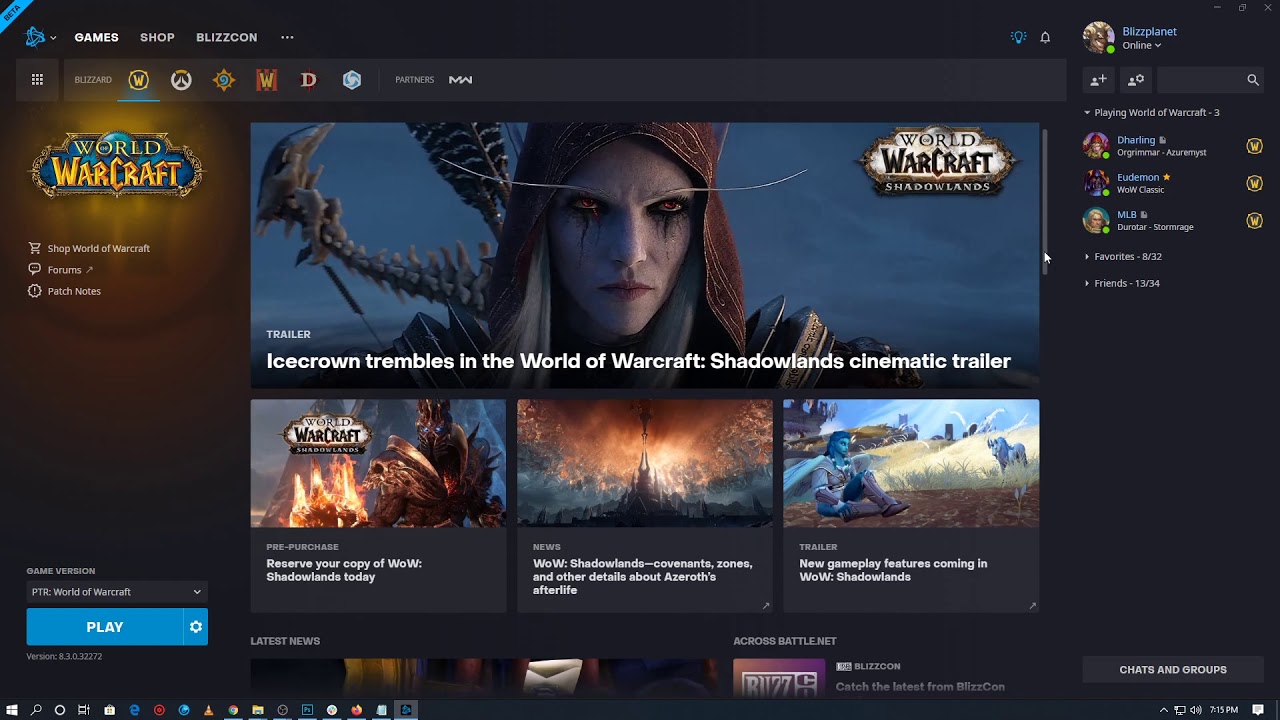Open the Shadowlands cinematic trailer banner
This screenshot has height=720, width=1280.
coord(645,255)
